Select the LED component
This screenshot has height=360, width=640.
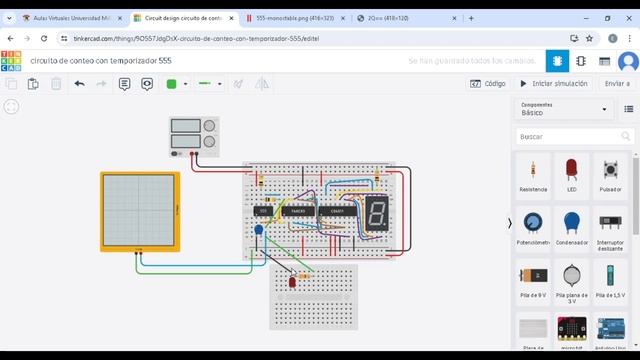[571, 176]
